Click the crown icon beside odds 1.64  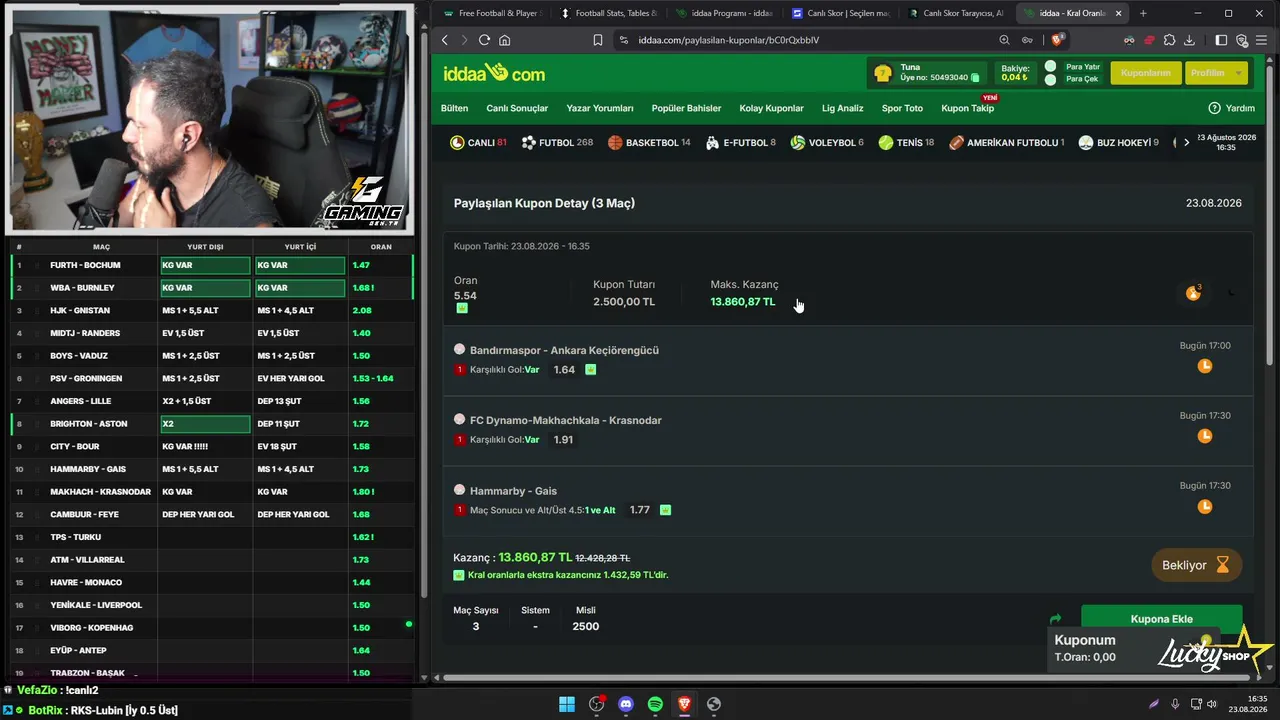coord(591,370)
